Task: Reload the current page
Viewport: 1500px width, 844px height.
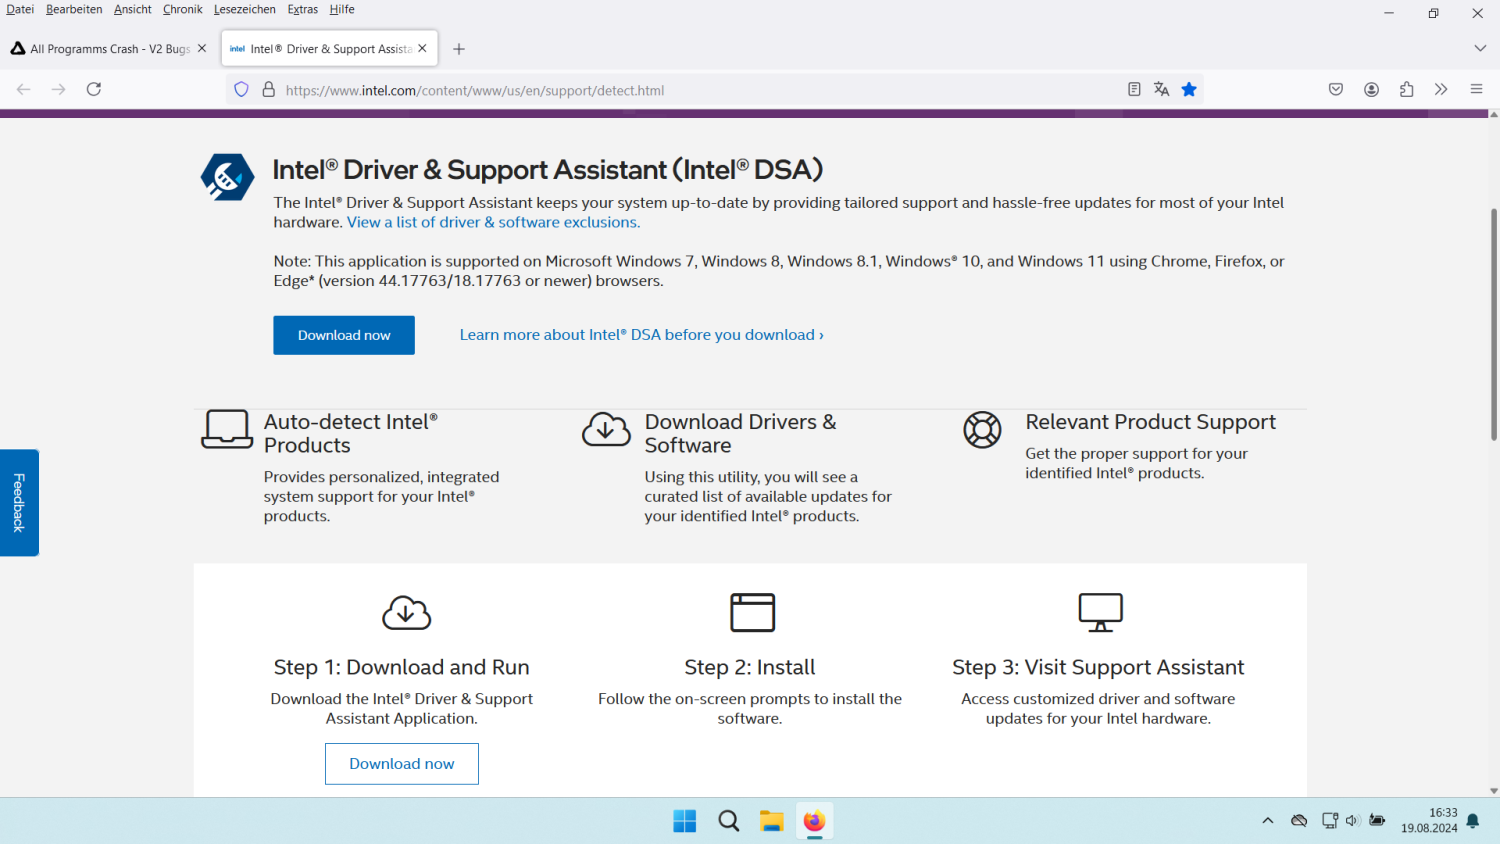Action: (x=94, y=89)
